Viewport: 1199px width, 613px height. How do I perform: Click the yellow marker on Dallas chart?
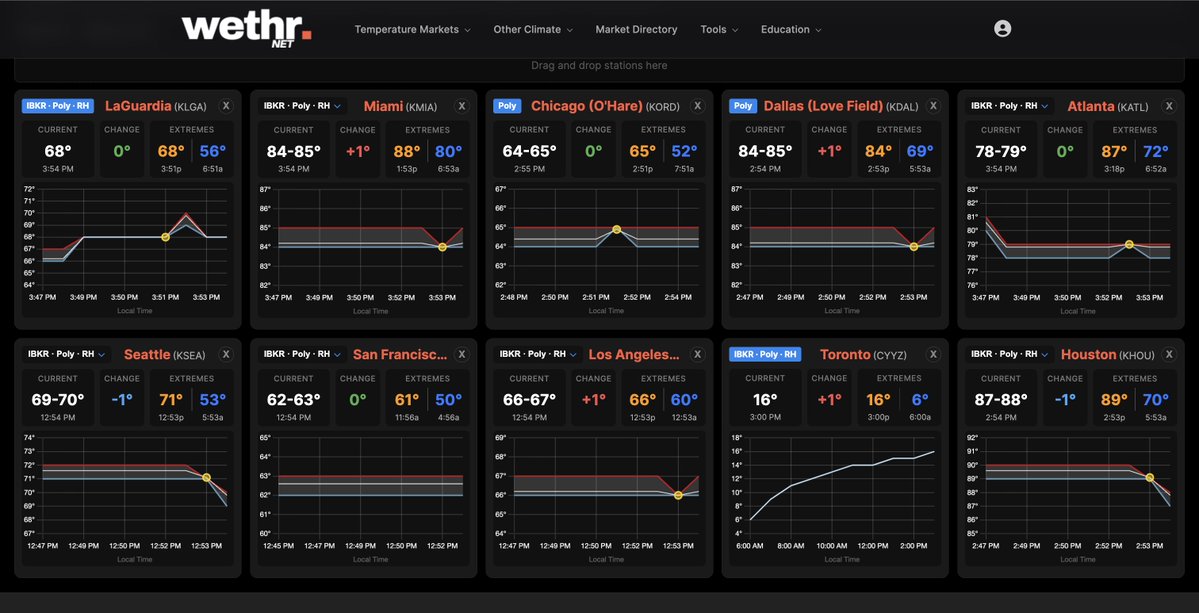click(914, 247)
